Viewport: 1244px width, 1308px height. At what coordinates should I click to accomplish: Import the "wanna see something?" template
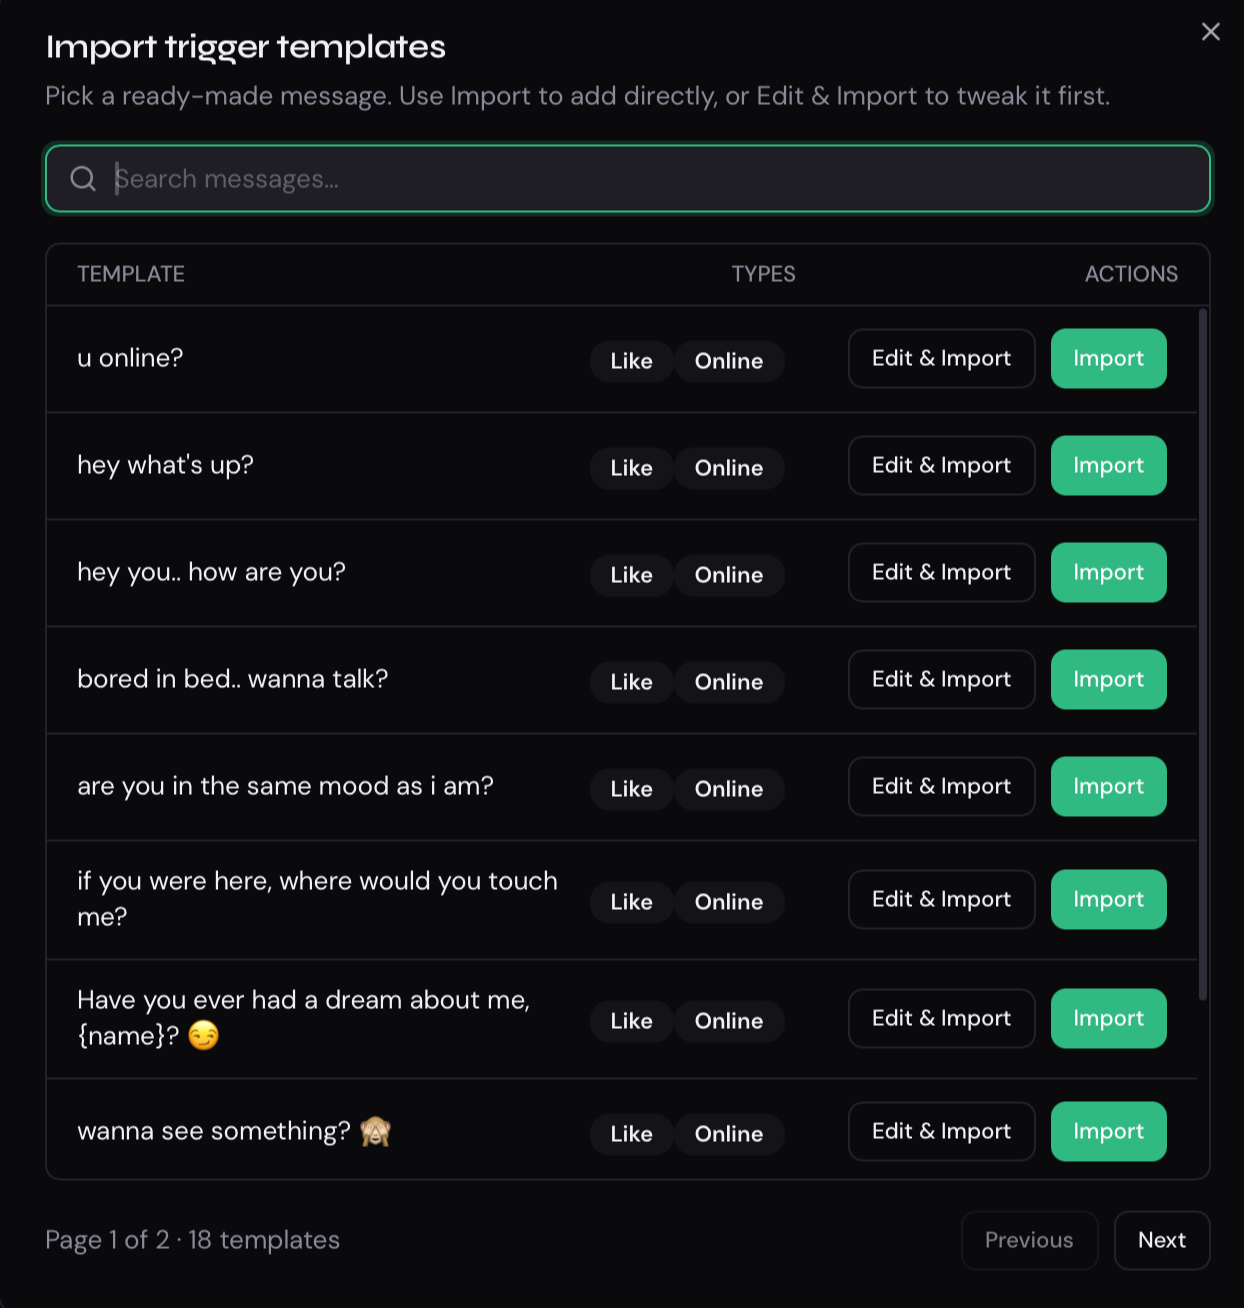pyautogui.click(x=1108, y=1131)
